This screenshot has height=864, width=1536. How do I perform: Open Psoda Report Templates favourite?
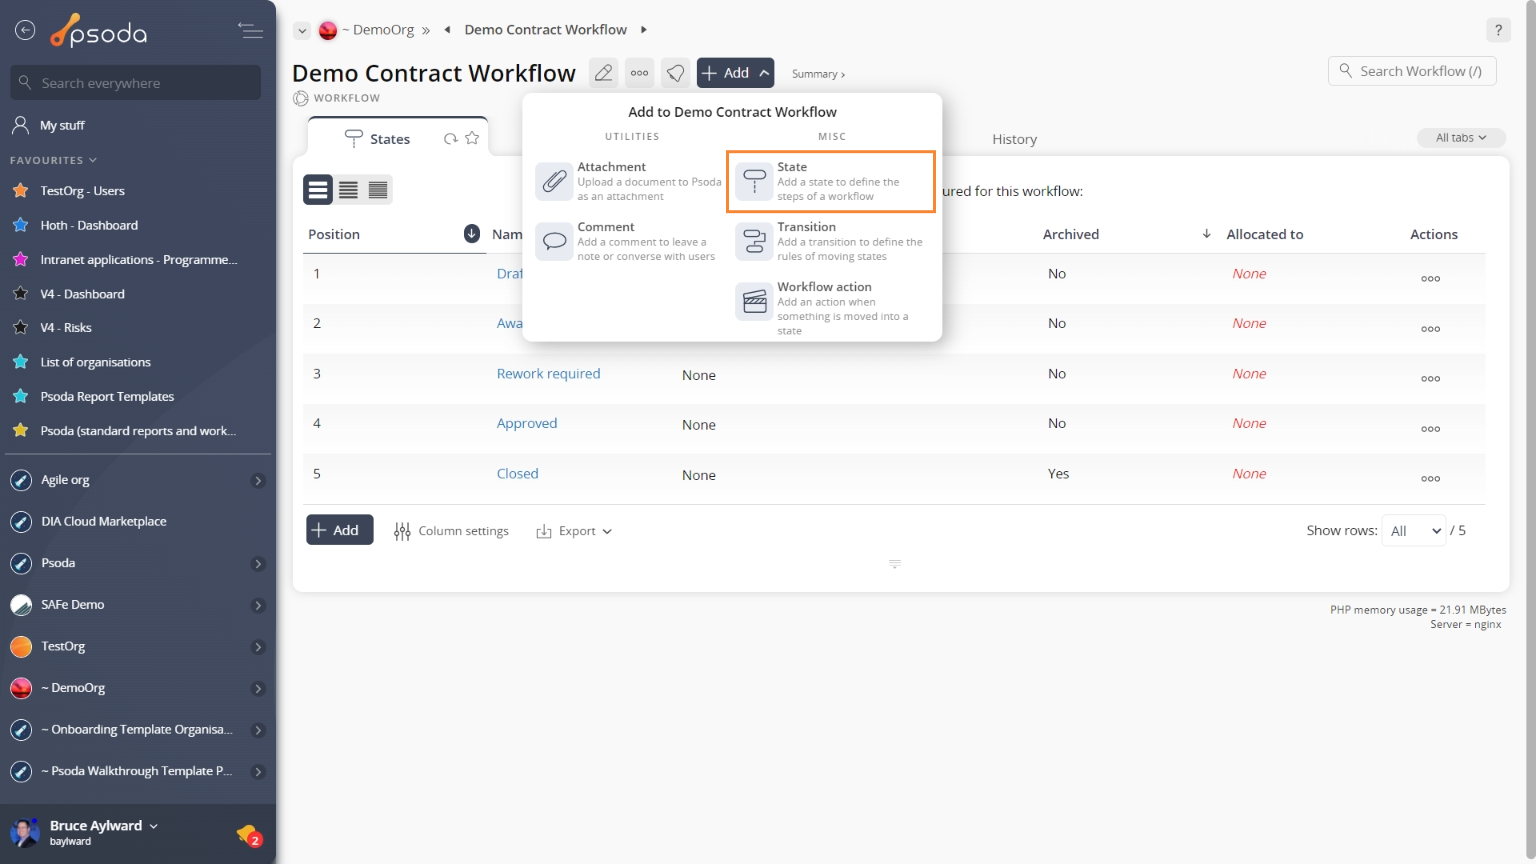click(x=107, y=397)
